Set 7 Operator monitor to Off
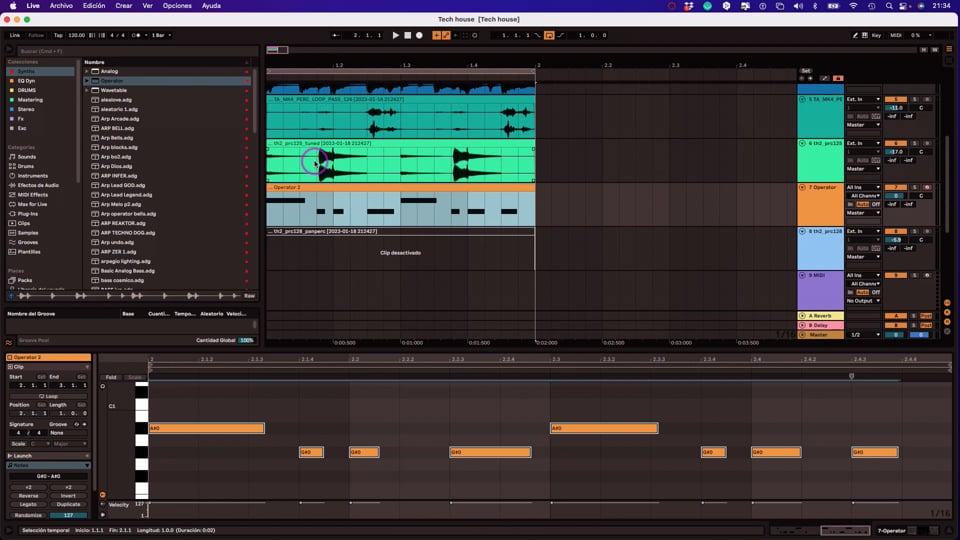This screenshot has height=540, width=960. tap(876, 204)
